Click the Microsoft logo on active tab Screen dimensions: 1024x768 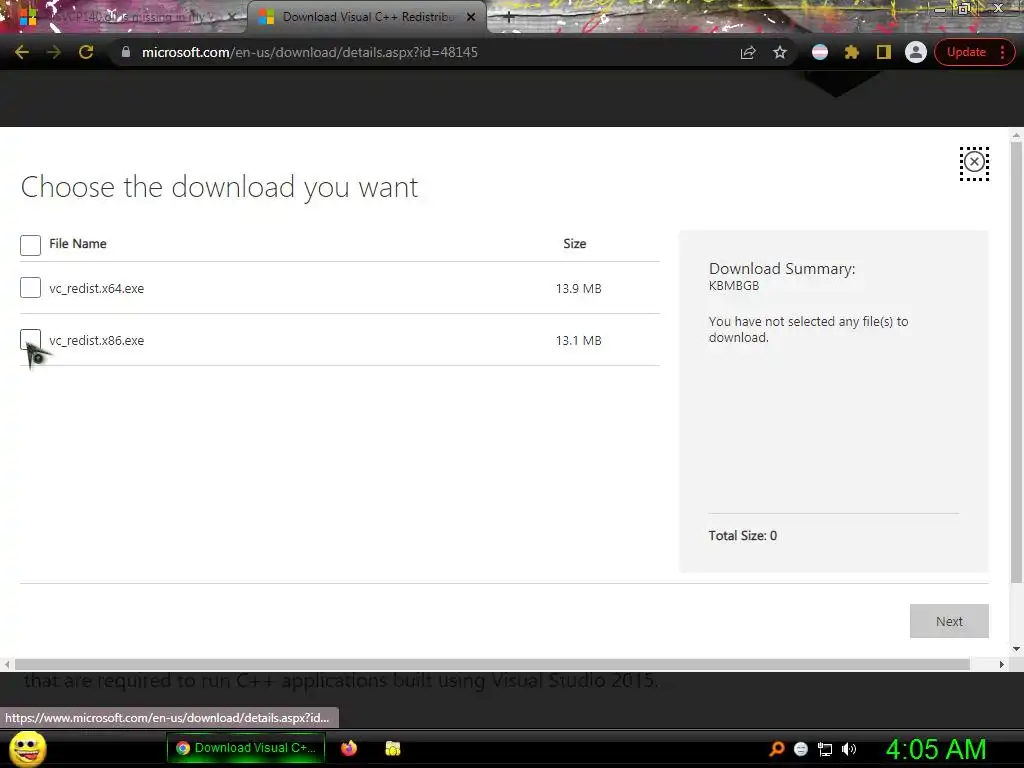click(x=266, y=17)
